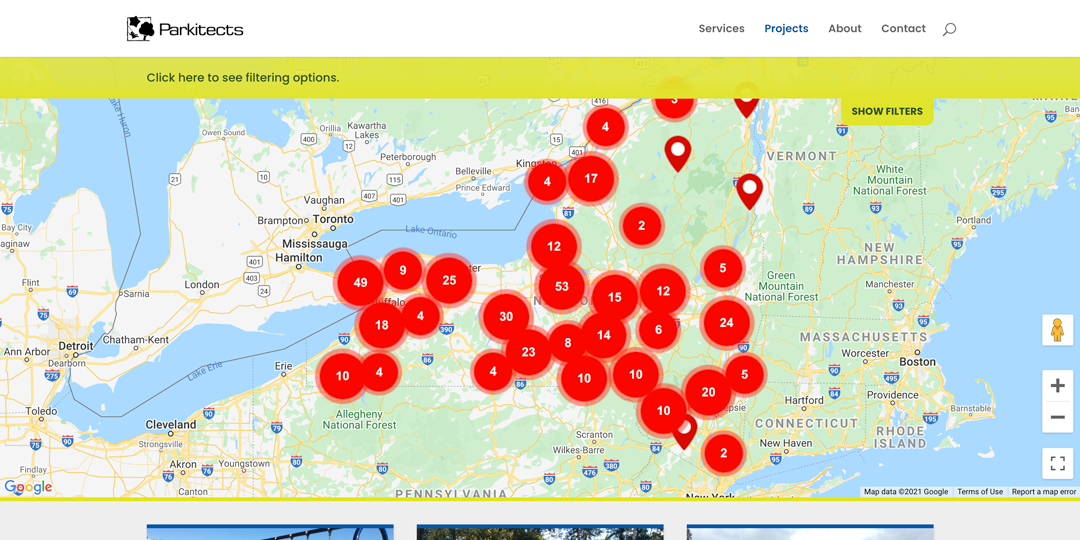Open the Services menu item

[721, 29]
